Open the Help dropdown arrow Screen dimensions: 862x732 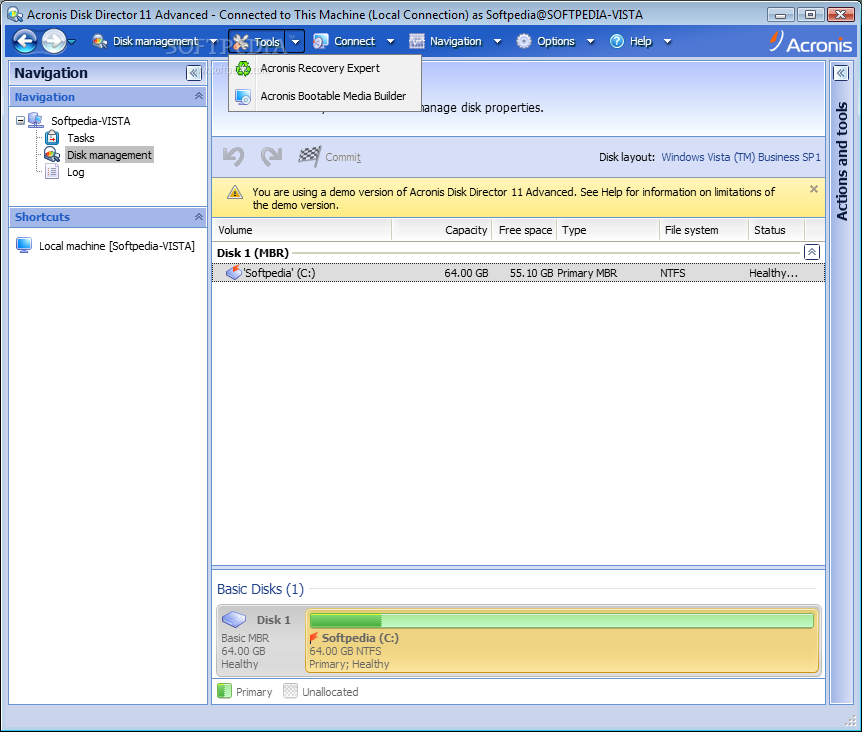(x=667, y=41)
